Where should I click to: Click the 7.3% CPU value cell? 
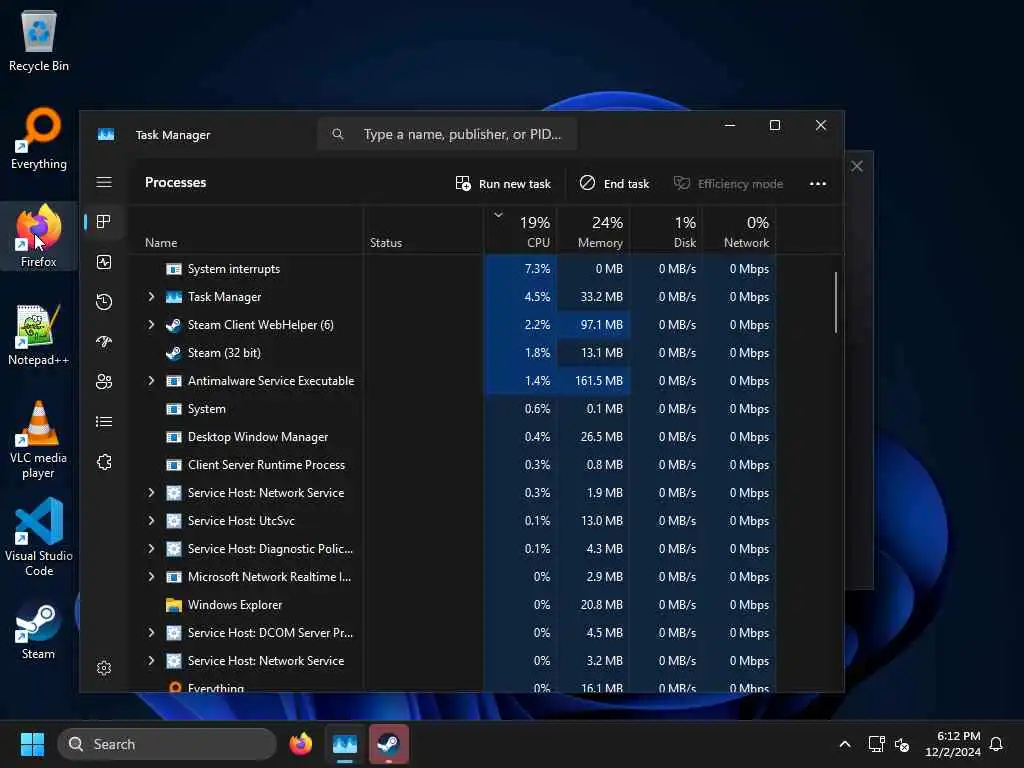pyautogui.click(x=520, y=269)
